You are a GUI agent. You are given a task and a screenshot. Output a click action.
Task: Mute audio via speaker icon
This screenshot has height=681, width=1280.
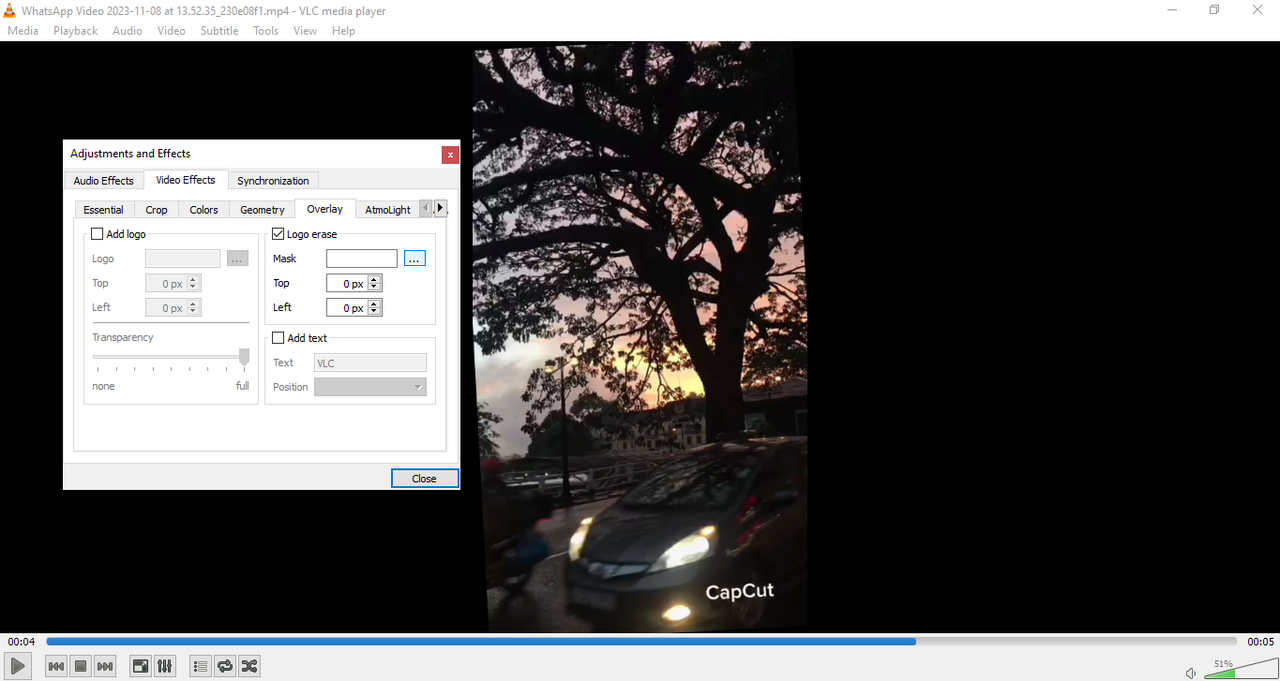pos(1190,673)
